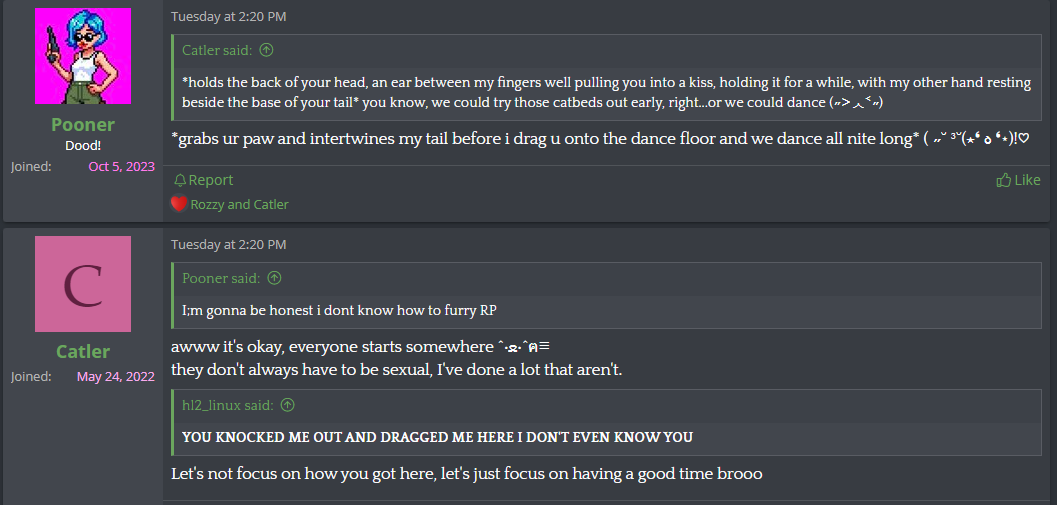Open the timestamp on Pooner's post
This screenshot has height=505, width=1057.
228,17
